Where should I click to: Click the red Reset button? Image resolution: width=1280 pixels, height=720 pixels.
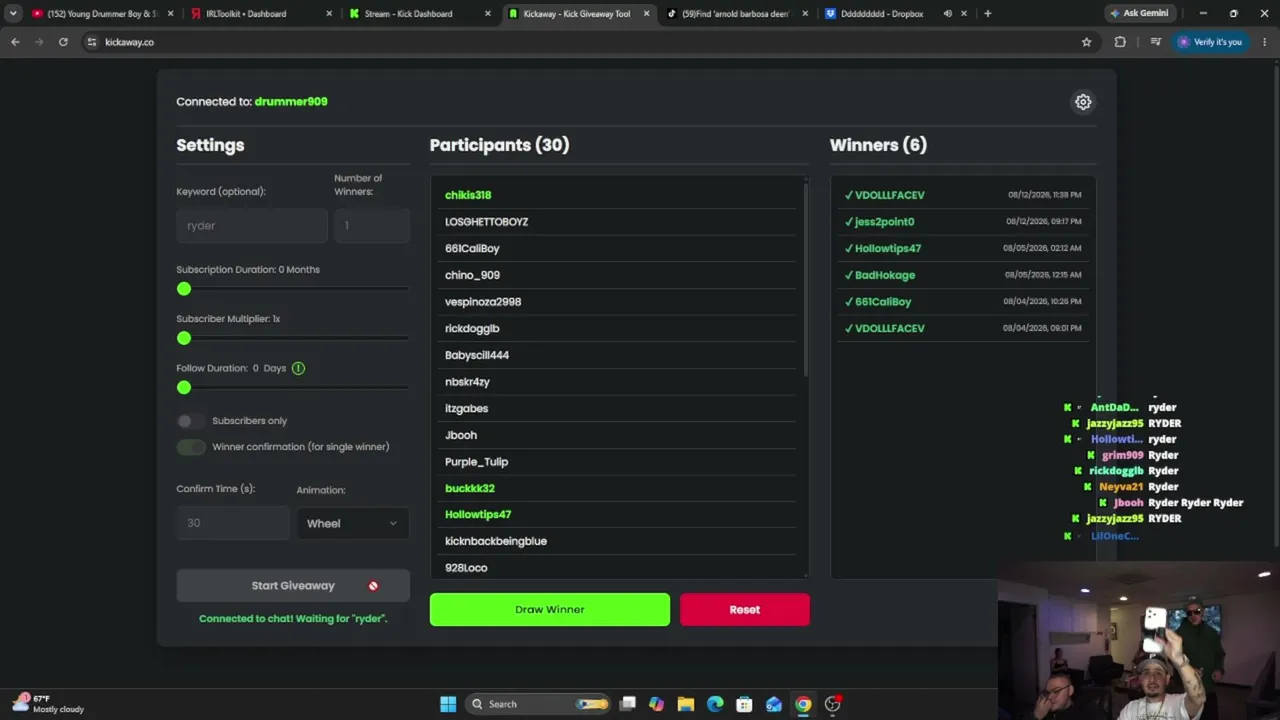(x=745, y=609)
